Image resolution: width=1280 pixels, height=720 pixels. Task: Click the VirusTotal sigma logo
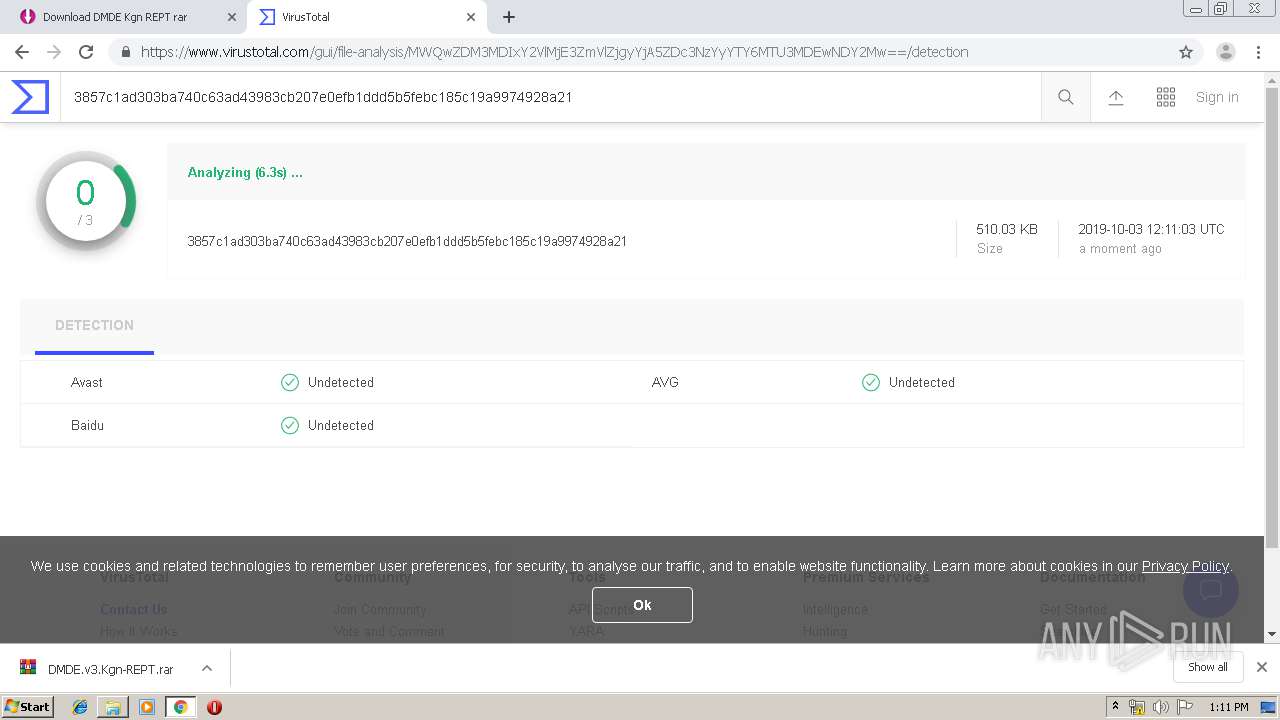pos(30,97)
